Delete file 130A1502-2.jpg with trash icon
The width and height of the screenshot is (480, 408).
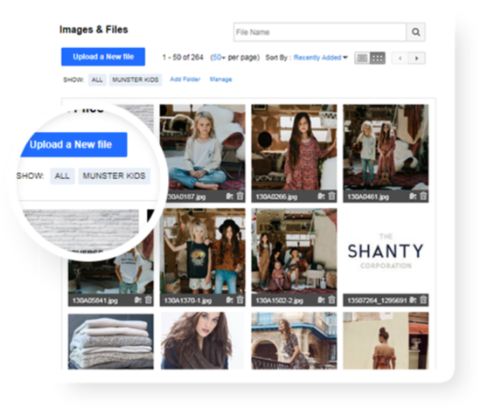click(x=332, y=300)
